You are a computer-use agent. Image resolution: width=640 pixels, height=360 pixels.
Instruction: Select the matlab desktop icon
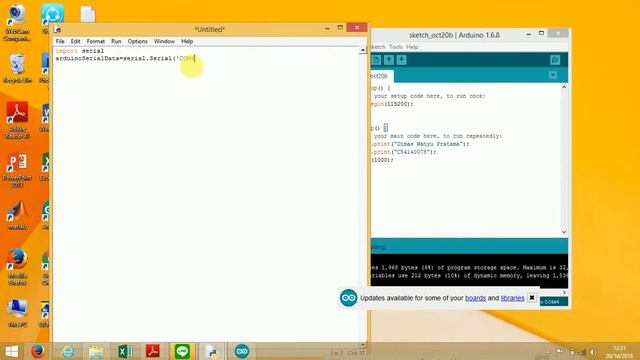coord(17,216)
